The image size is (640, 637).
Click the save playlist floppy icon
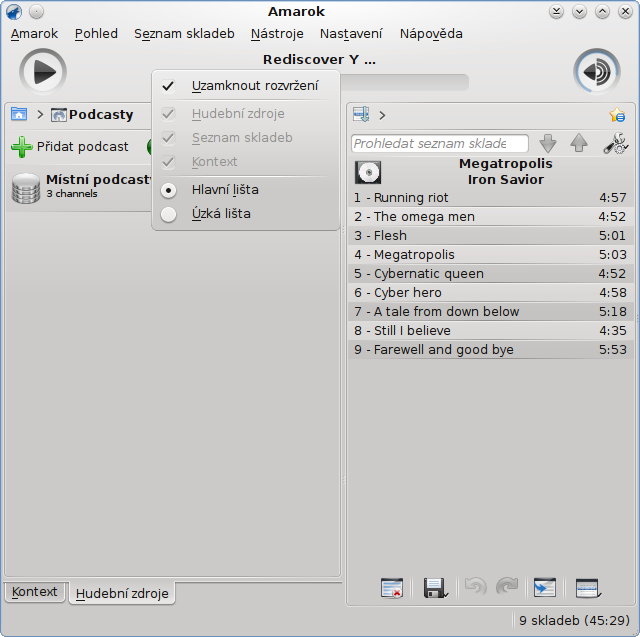click(x=436, y=588)
